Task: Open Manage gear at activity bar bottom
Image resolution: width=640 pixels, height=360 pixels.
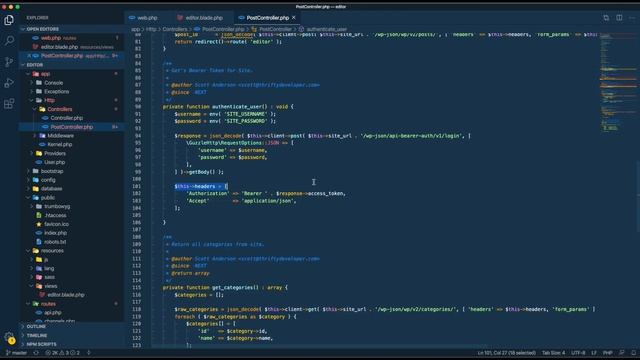Action: (9, 338)
